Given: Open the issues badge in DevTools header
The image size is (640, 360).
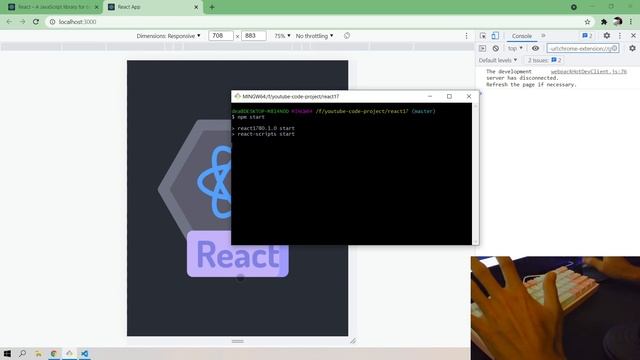Looking at the screenshot, I should click(587, 36).
